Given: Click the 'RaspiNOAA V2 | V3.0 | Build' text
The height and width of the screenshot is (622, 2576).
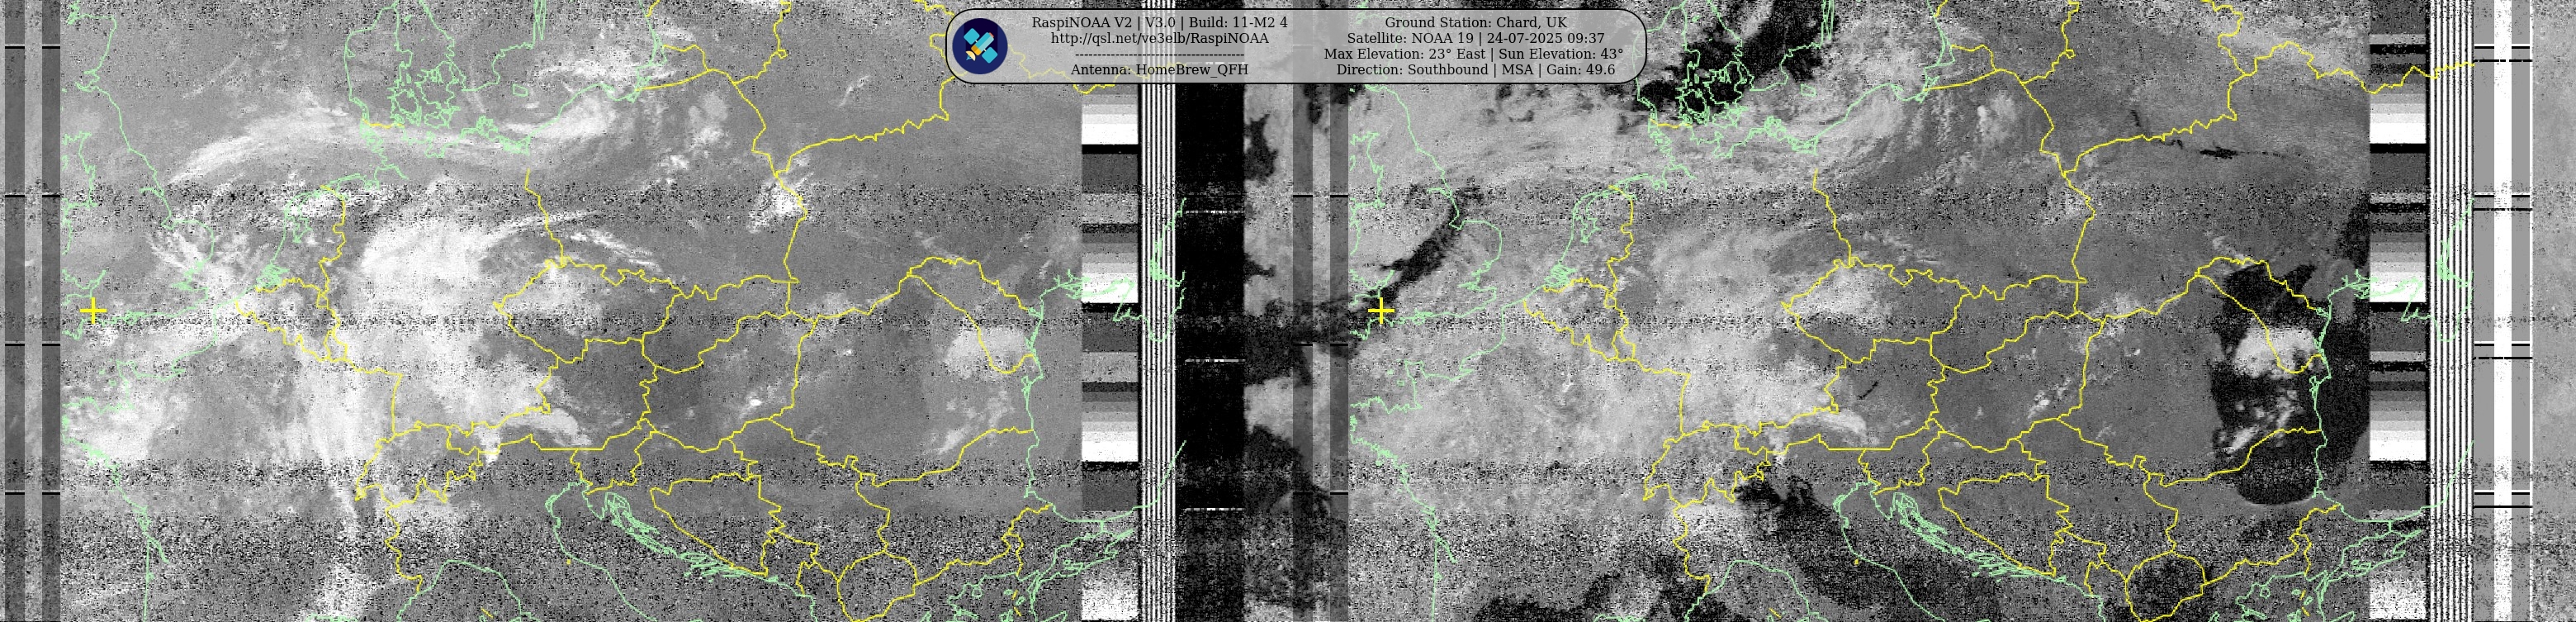Looking at the screenshot, I should tap(1159, 22).
